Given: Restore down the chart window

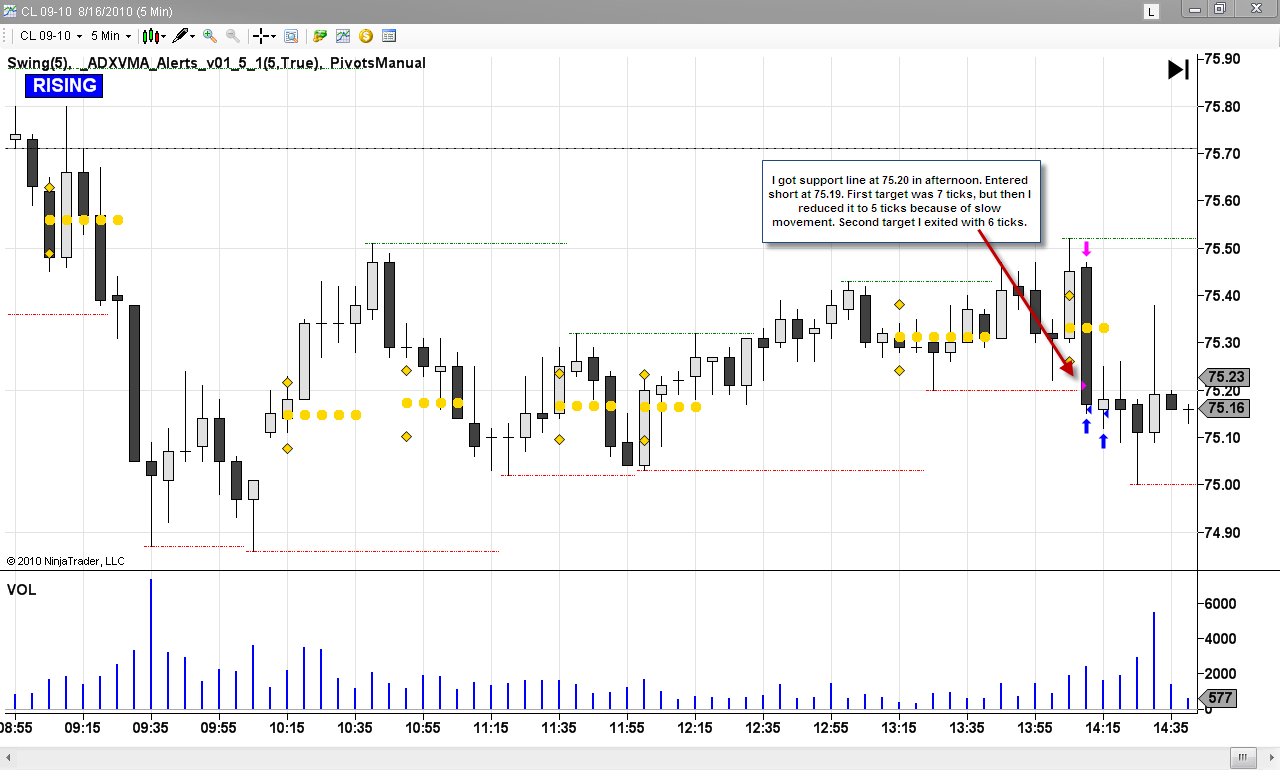Looking at the screenshot, I should (1220, 9).
